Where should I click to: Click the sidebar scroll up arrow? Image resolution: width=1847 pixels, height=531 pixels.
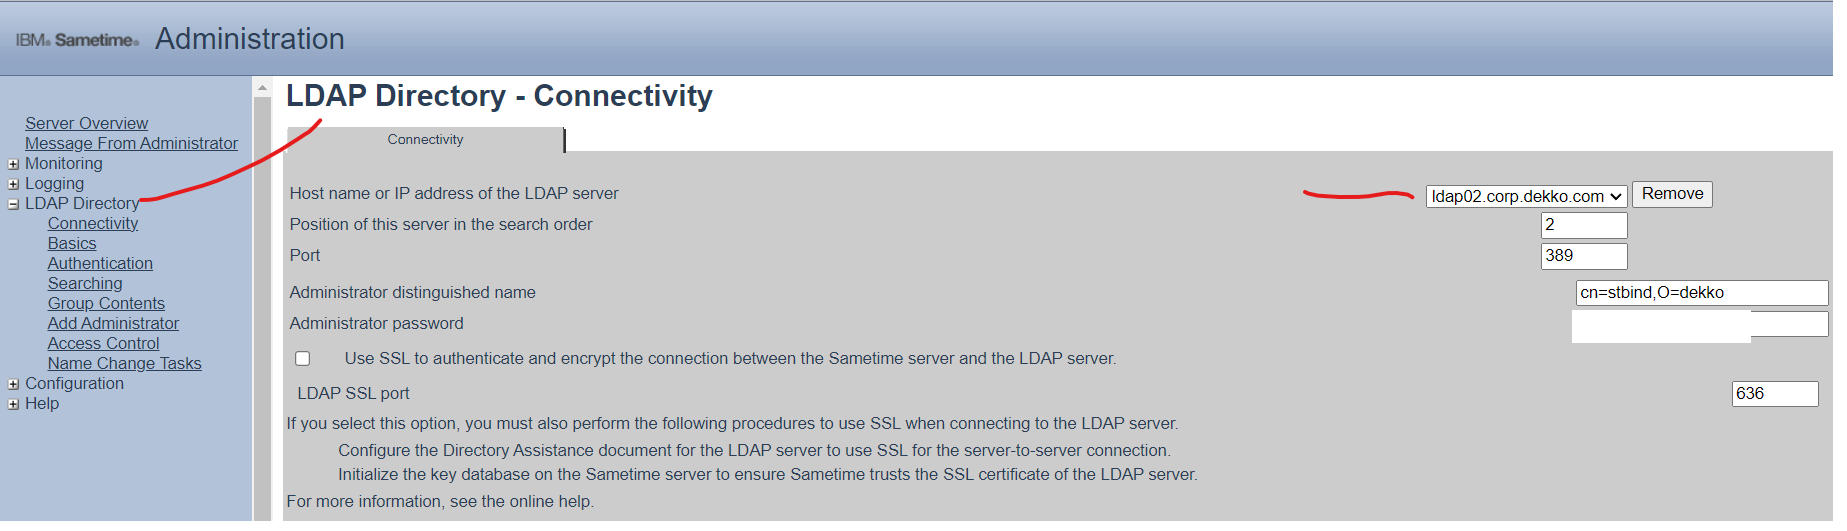tap(262, 88)
